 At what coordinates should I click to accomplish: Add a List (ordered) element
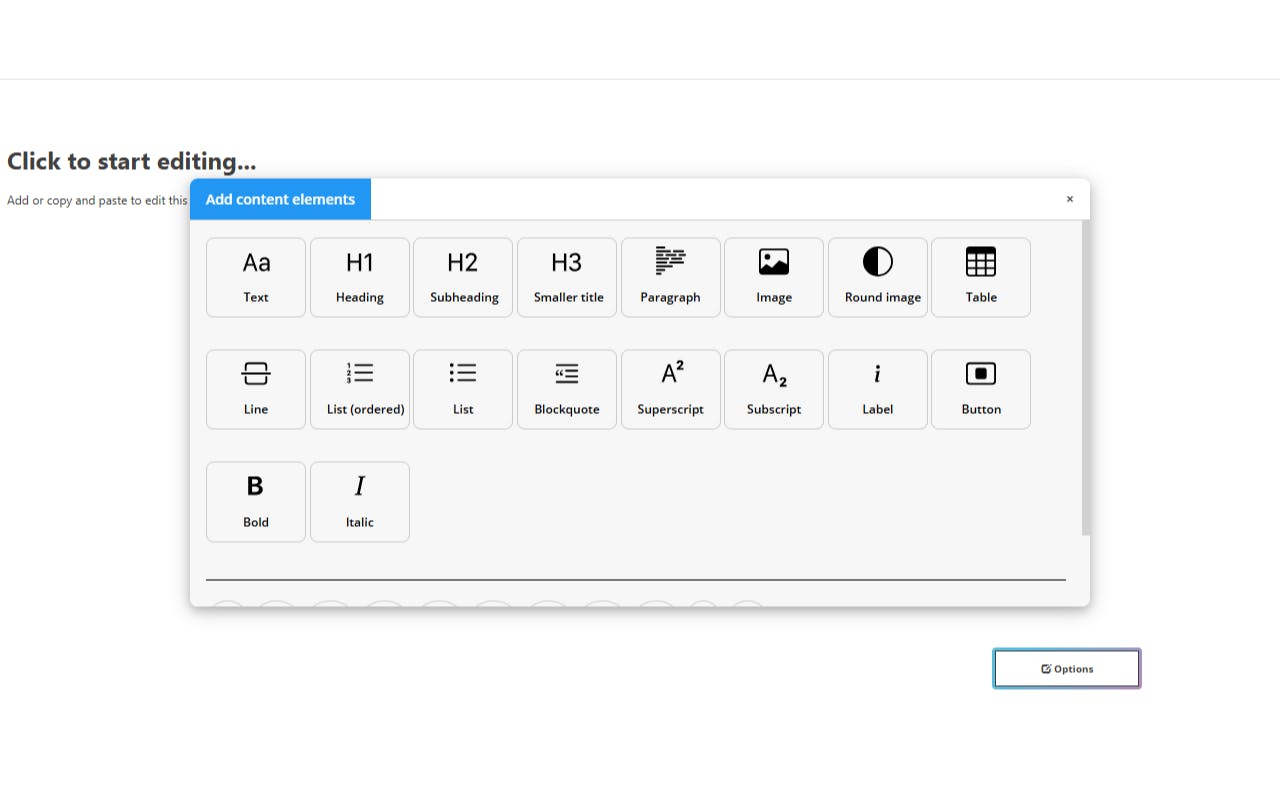click(360, 389)
